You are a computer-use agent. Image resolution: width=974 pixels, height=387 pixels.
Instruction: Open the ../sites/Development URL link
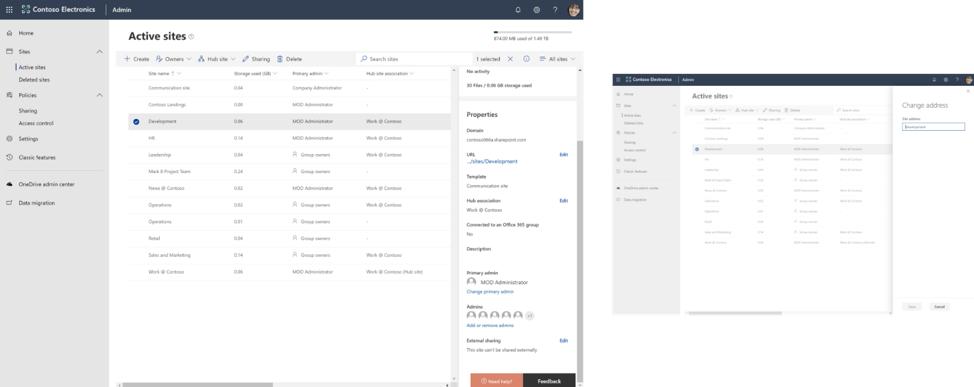click(x=492, y=162)
